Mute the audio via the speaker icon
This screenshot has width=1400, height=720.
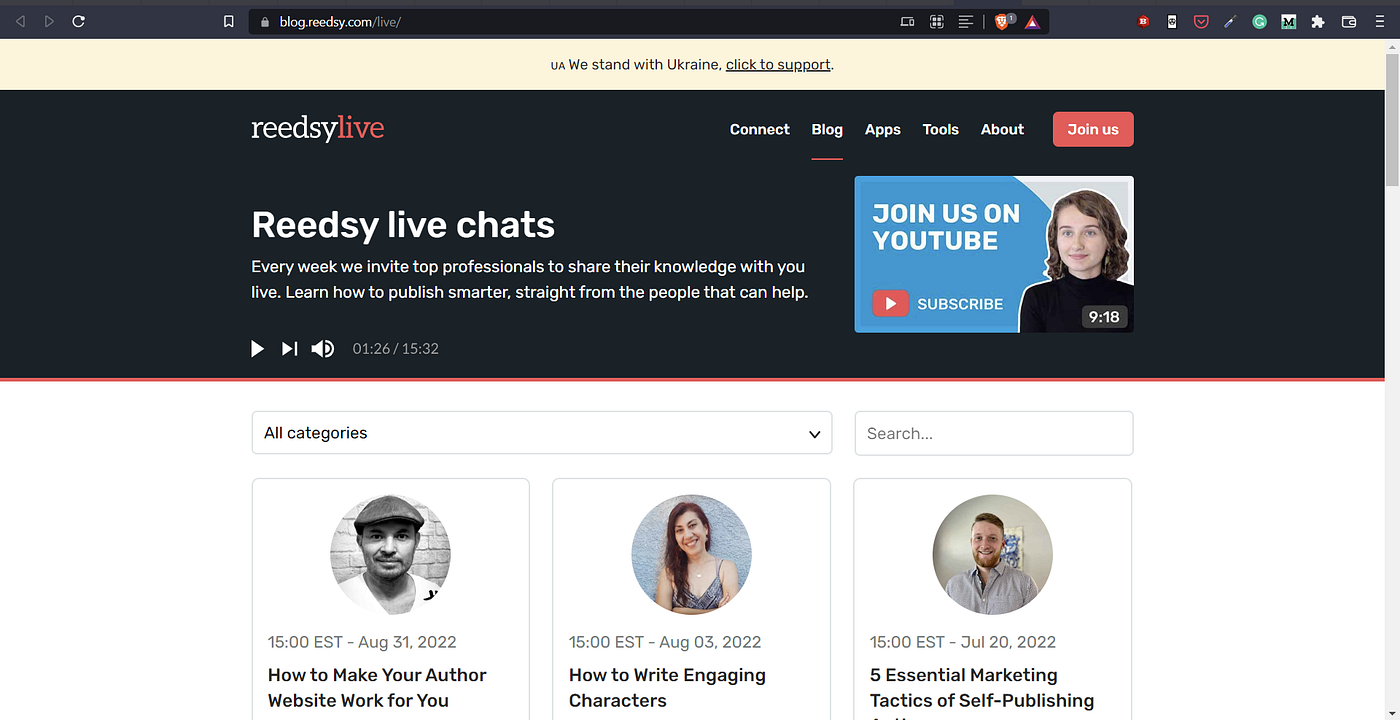click(x=322, y=348)
